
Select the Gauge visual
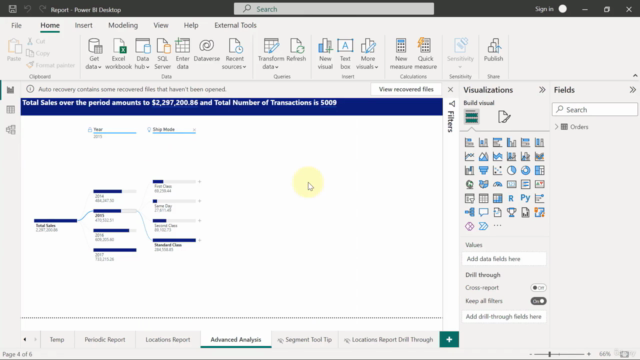[498, 184]
